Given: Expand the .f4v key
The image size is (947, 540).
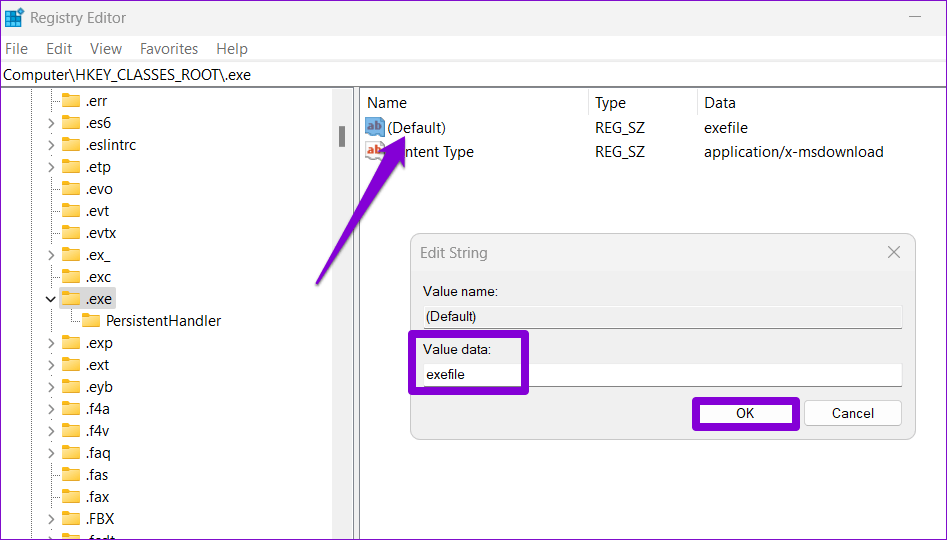Looking at the screenshot, I should point(51,431).
